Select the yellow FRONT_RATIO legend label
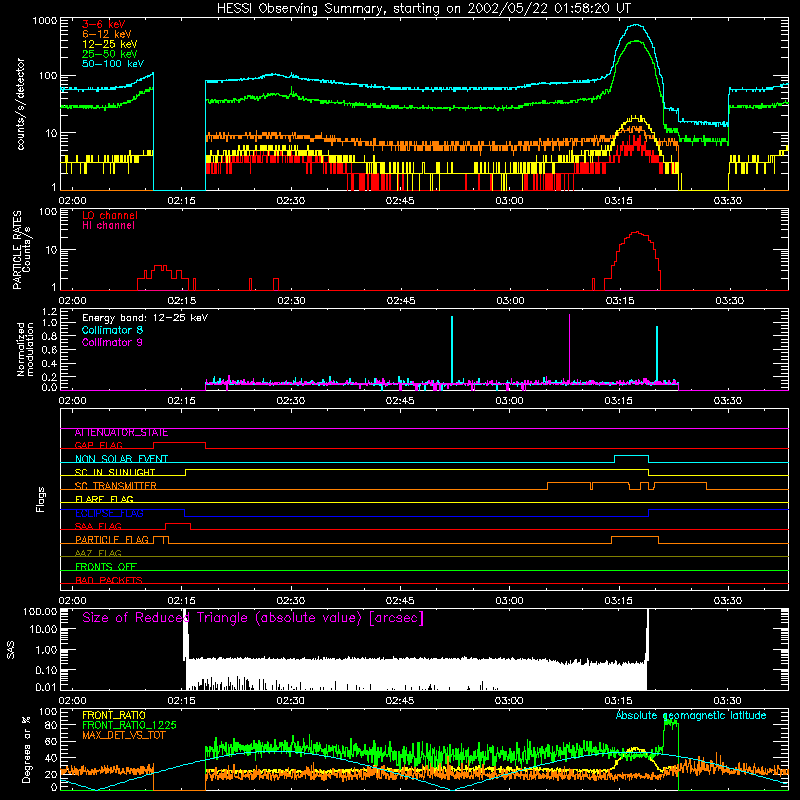The width and height of the screenshot is (800, 800). 114,715
